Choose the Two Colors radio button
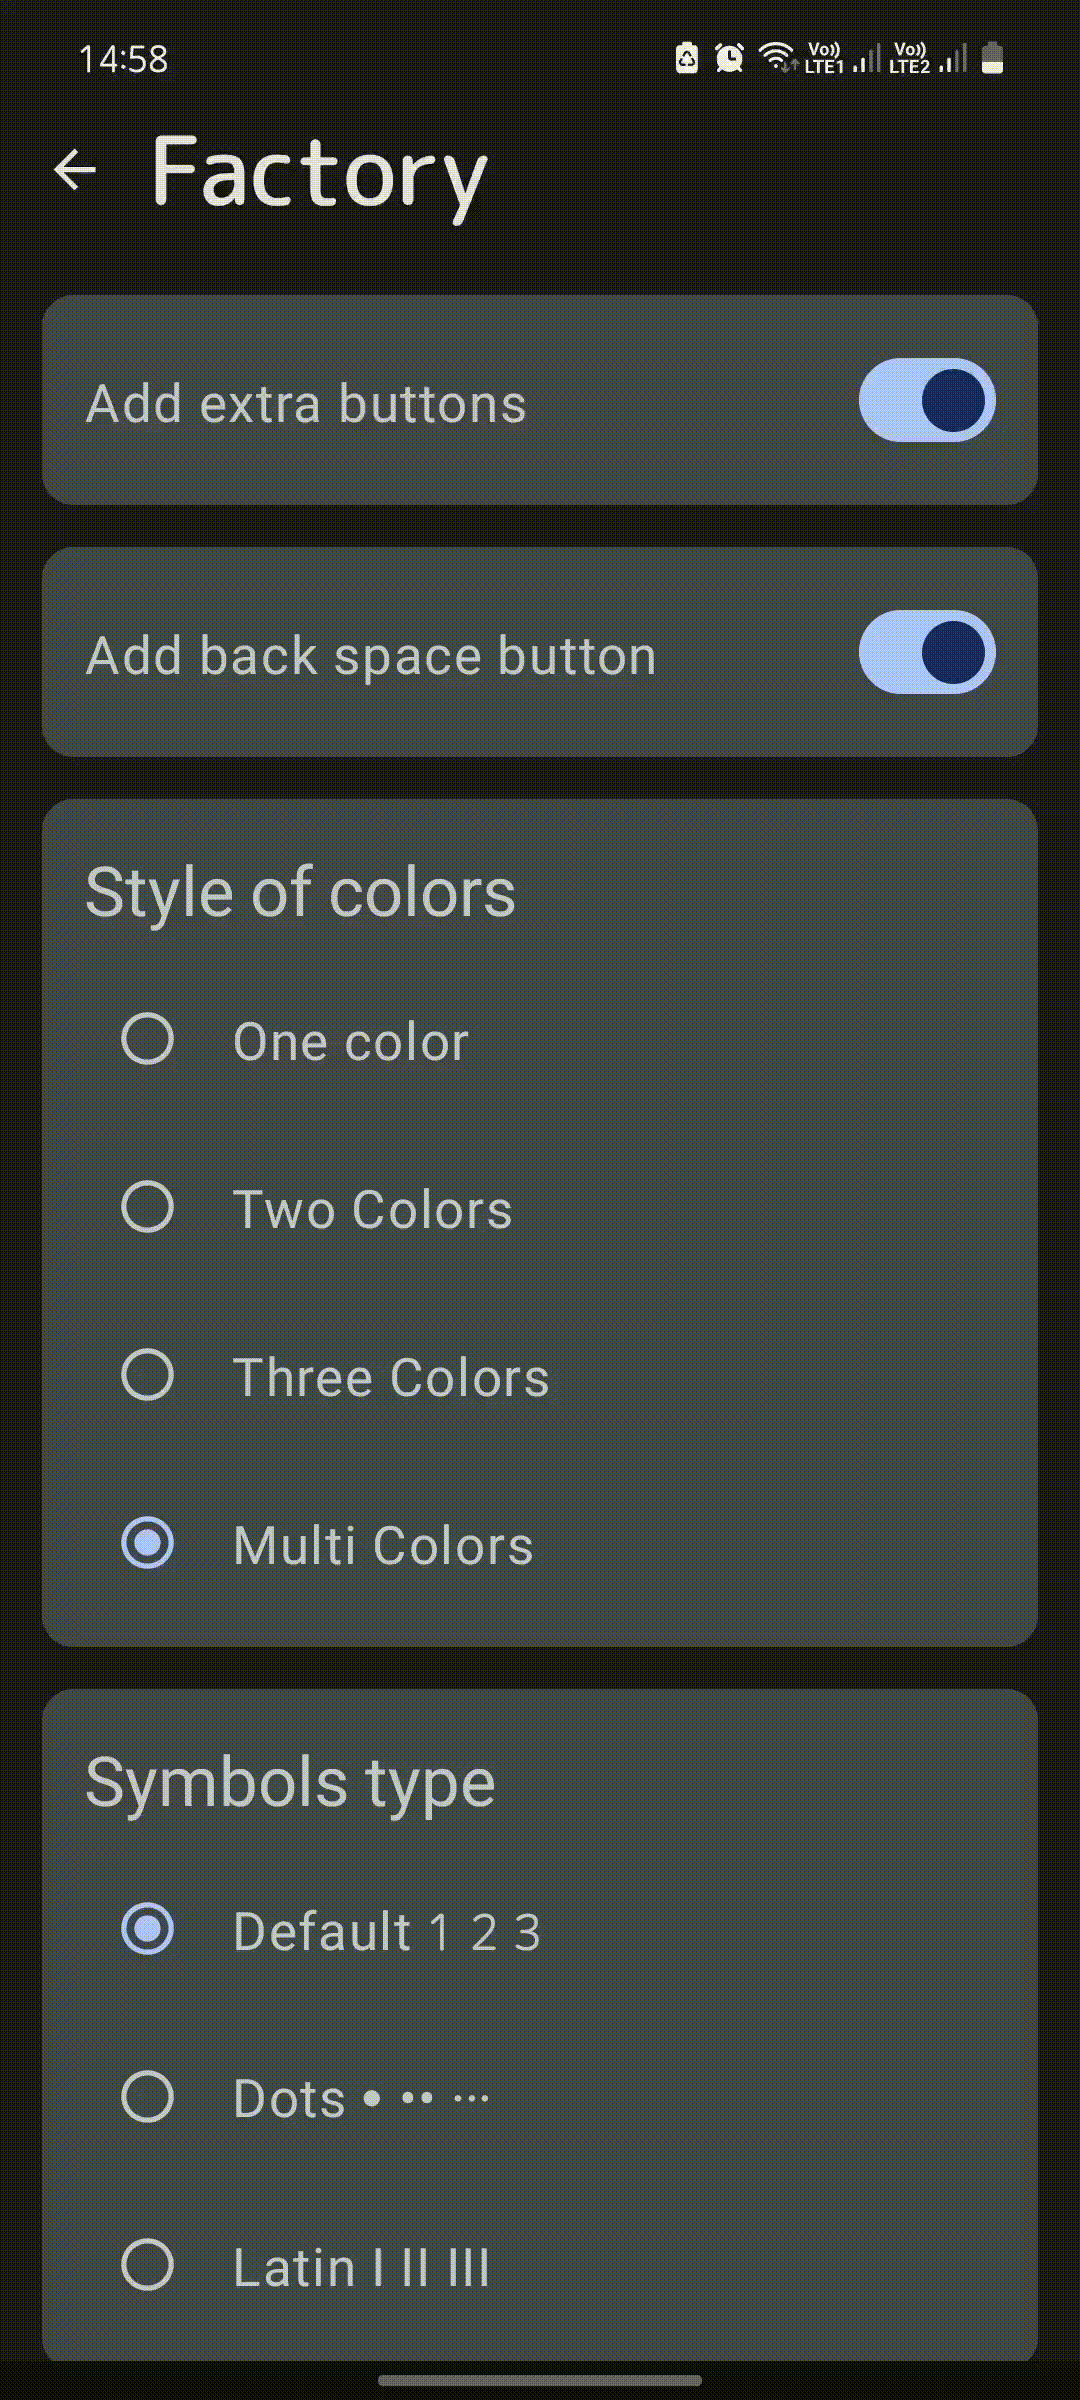Viewport: 1080px width, 2400px height. (148, 1207)
